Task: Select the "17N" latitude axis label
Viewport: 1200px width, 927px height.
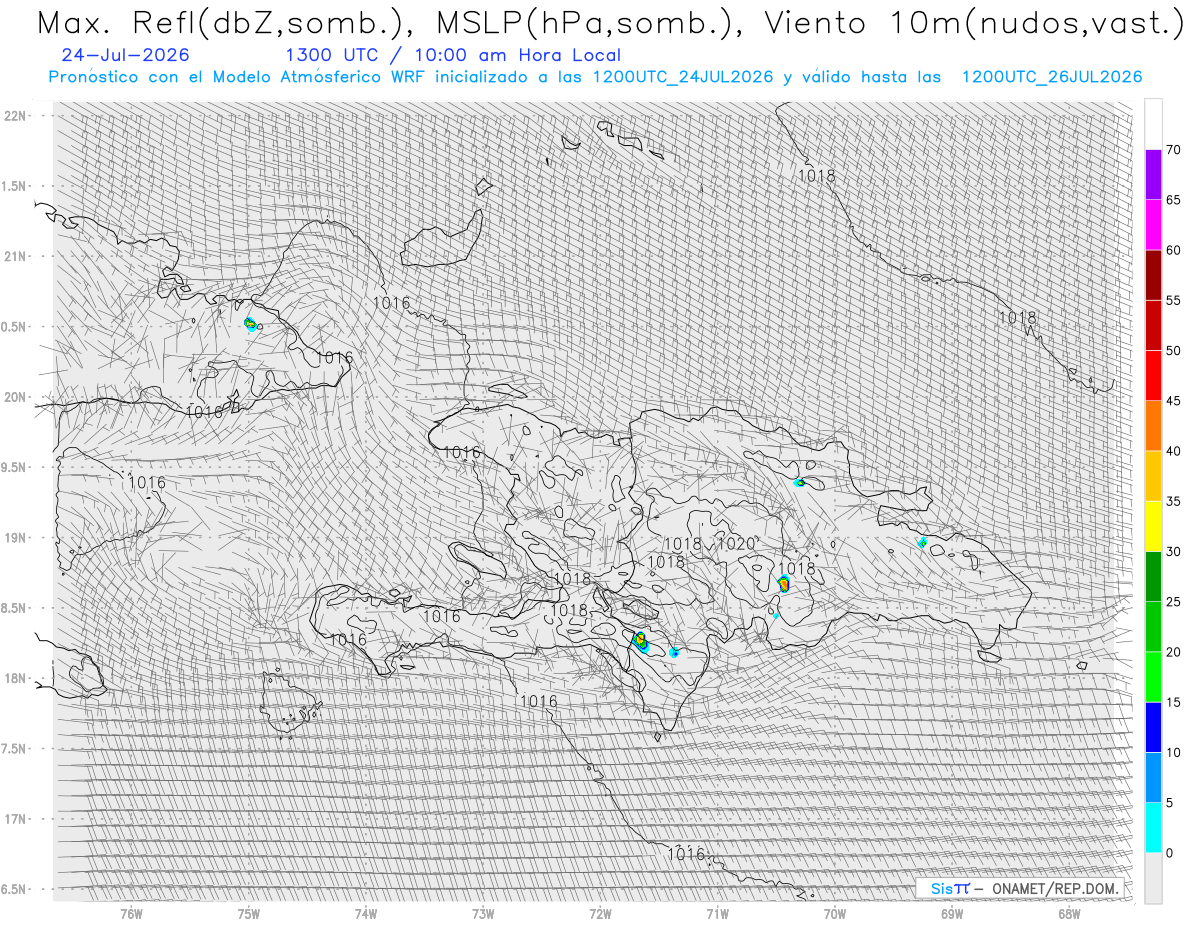Action: point(14,819)
